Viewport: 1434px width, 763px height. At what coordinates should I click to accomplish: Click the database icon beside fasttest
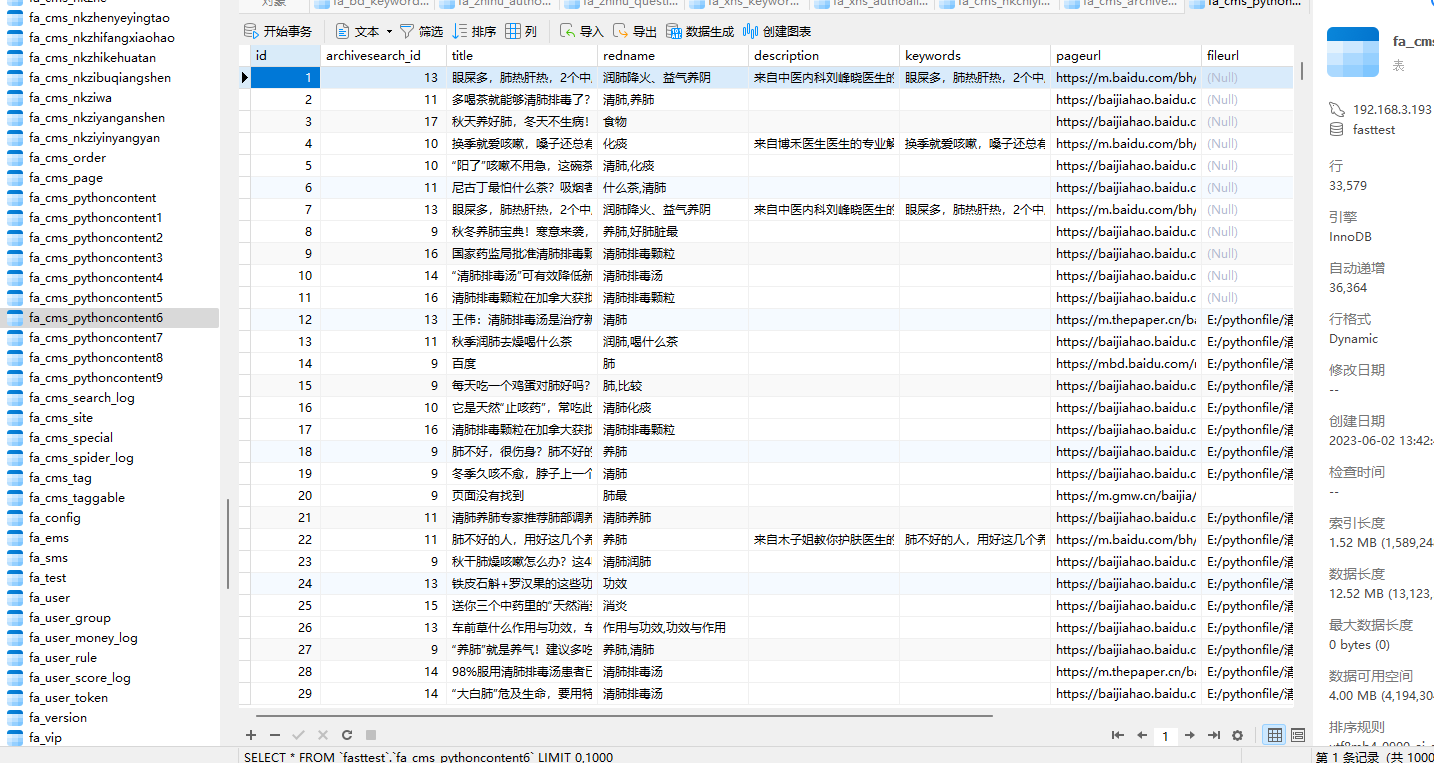1337,130
